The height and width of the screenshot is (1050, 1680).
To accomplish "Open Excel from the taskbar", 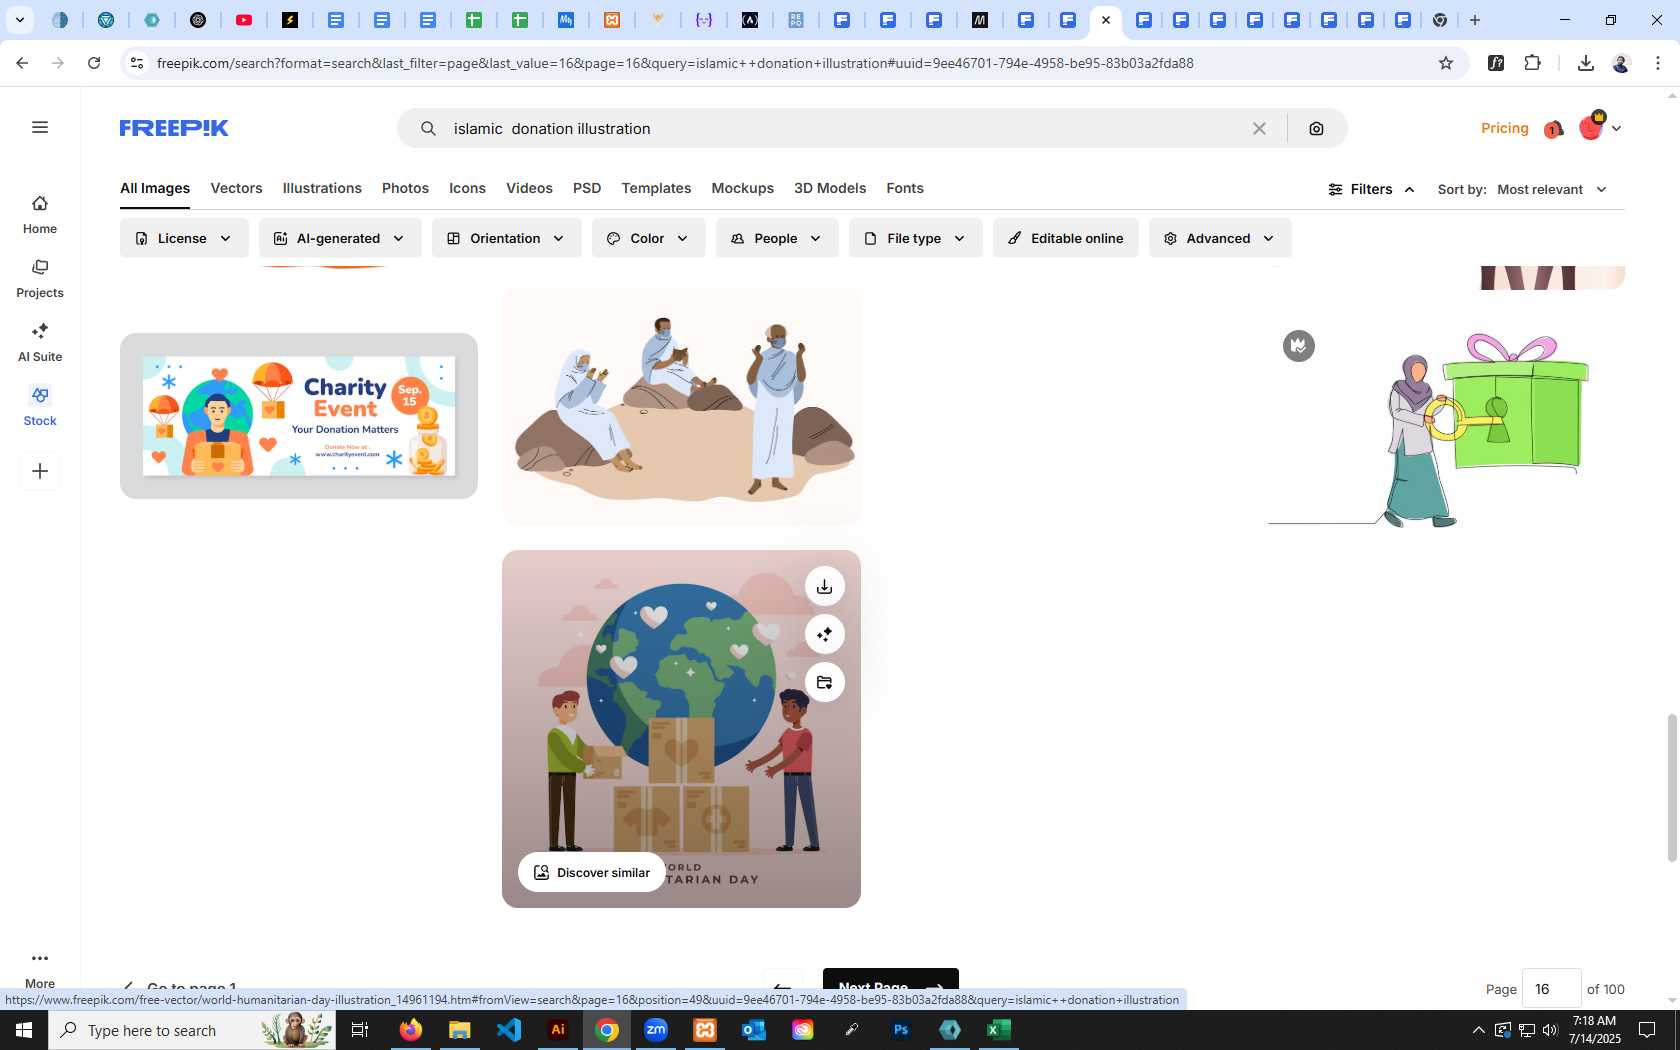I will click(x=999, y=1030).
